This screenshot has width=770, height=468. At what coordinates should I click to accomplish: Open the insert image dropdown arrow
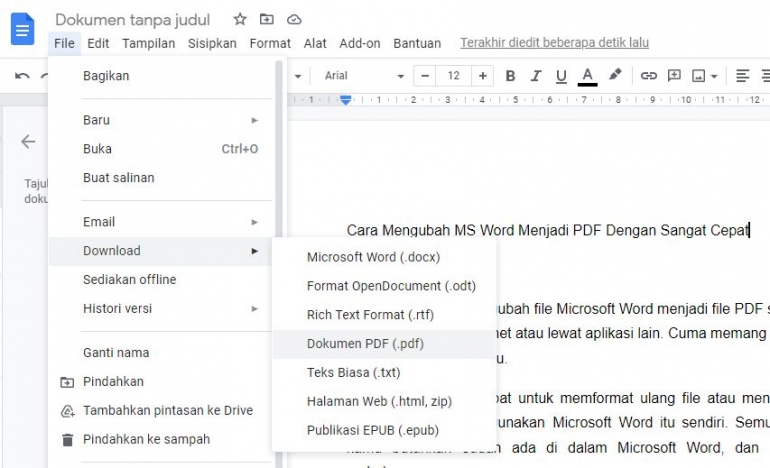[x=714, y=76]
